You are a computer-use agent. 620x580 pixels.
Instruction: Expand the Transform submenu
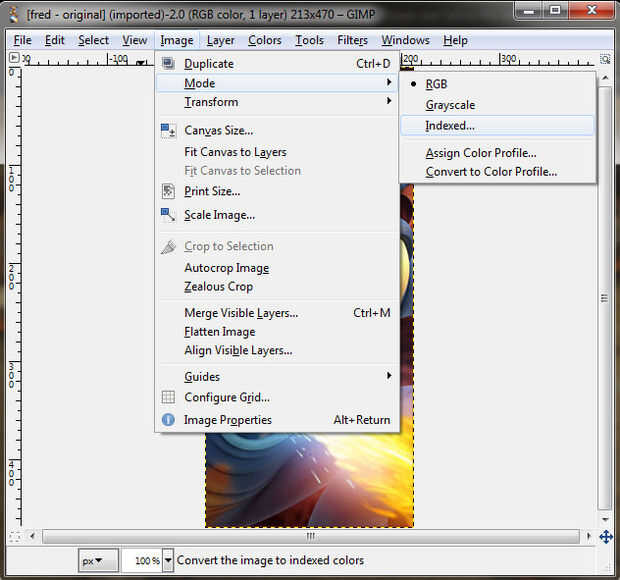[x=277, y=102]
